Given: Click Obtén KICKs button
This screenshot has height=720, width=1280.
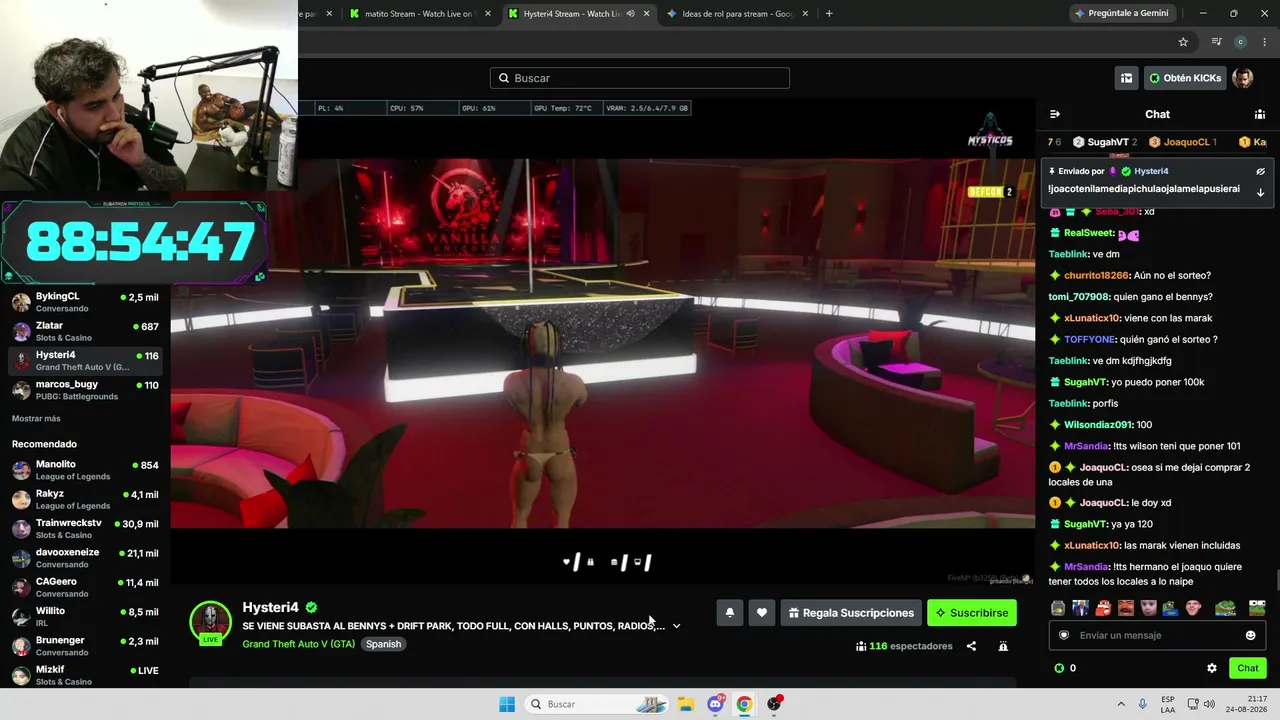Looking at the screenshot, I should pyautogui.click(x=1185, y=78).
